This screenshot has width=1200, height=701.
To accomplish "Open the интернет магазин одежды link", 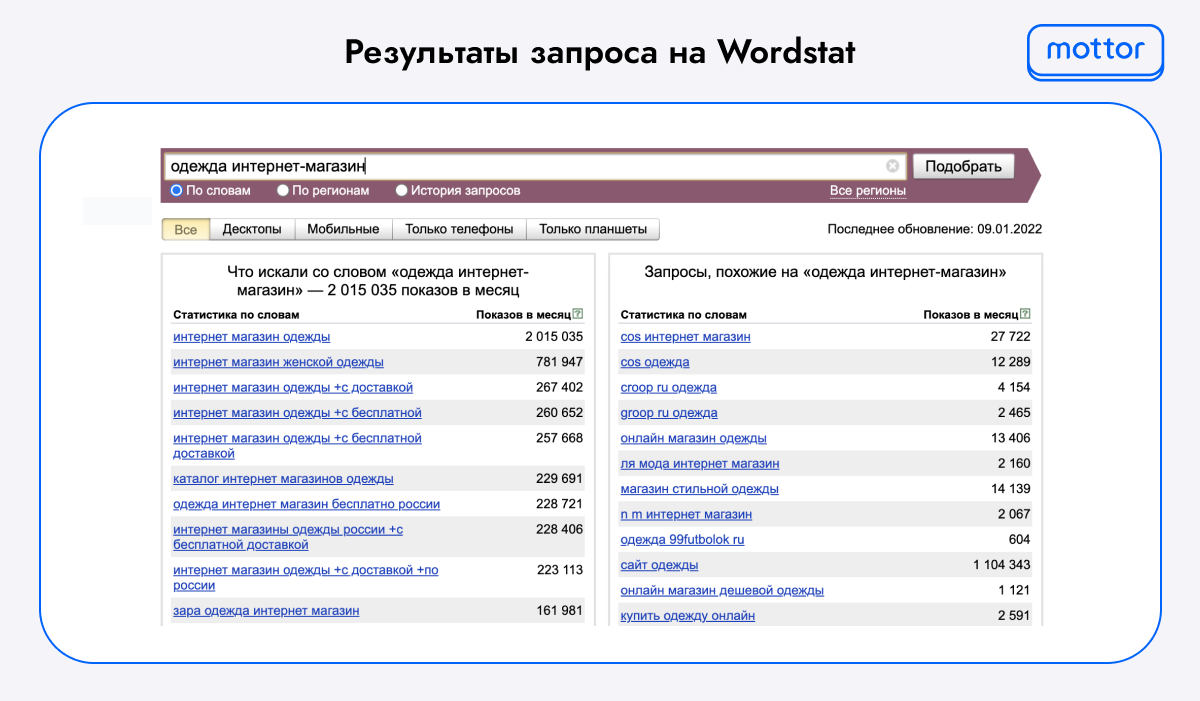I will [x=252, y=337].
